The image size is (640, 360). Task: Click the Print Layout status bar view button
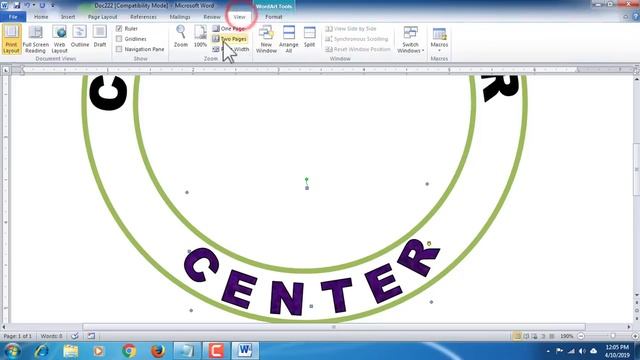click(517, 336)
